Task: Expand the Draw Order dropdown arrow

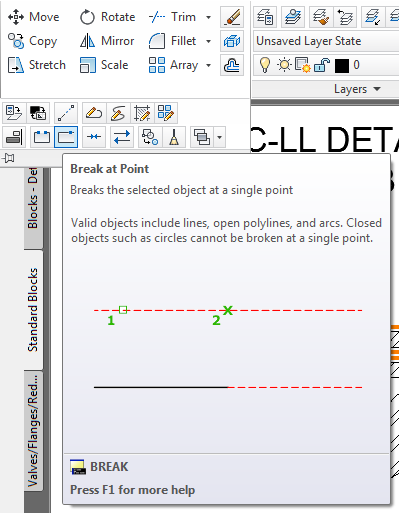Action: 220,137
